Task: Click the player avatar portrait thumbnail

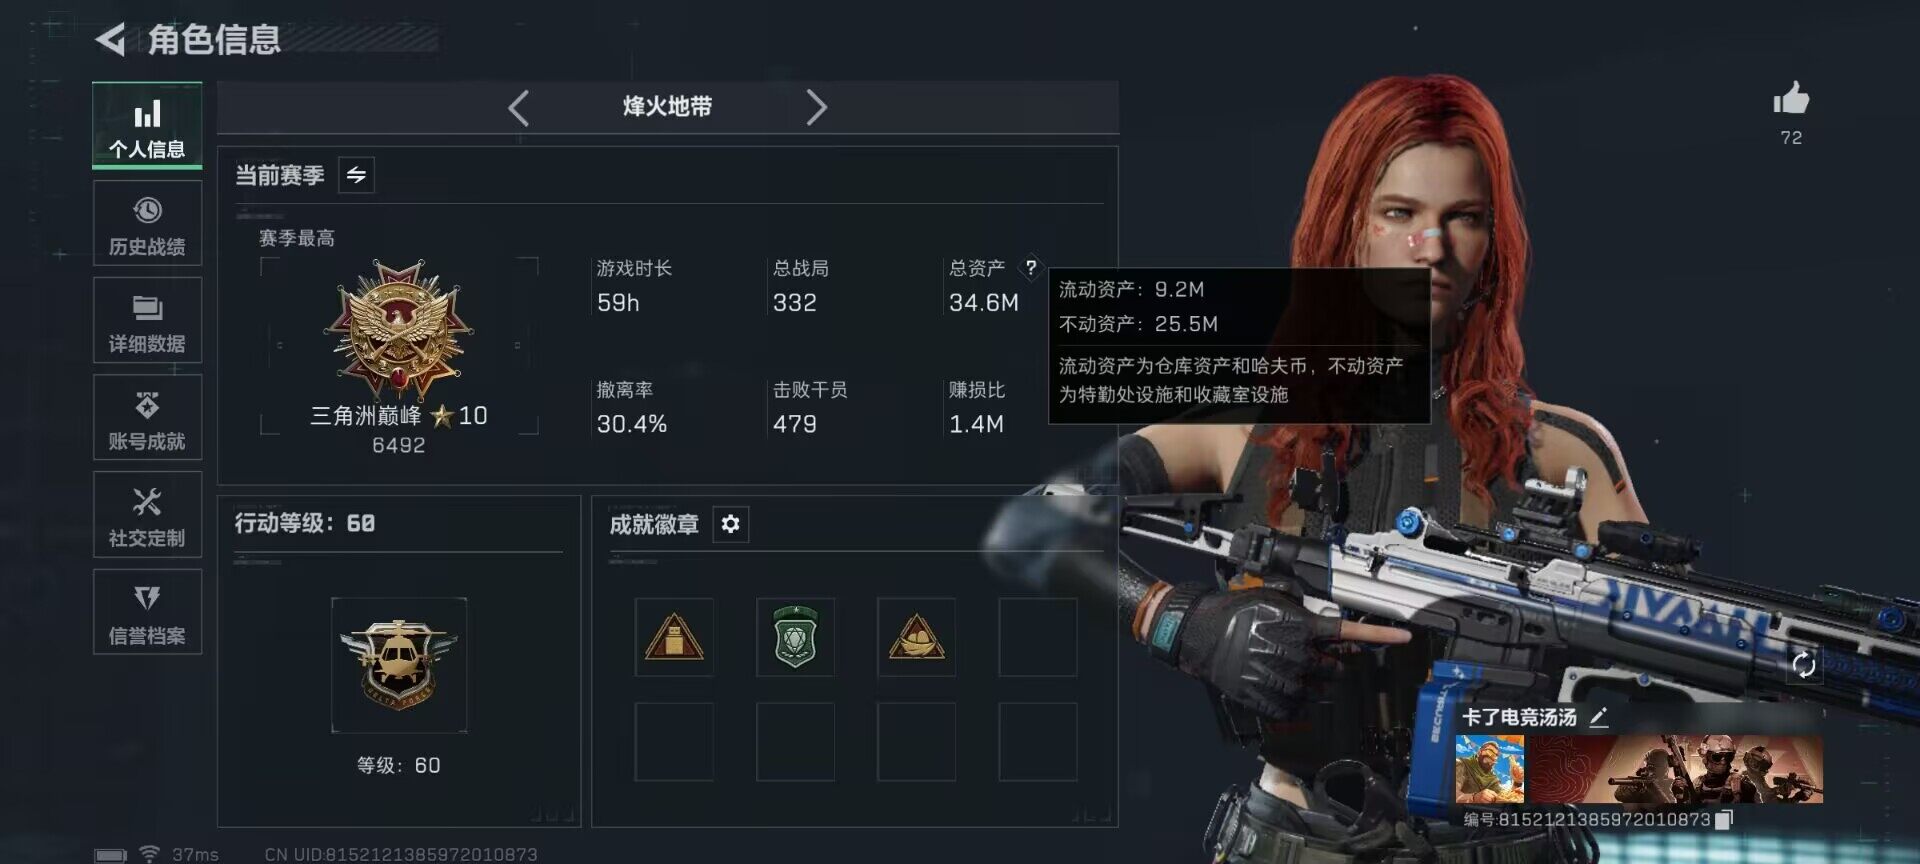Action: click(1490, 769)
